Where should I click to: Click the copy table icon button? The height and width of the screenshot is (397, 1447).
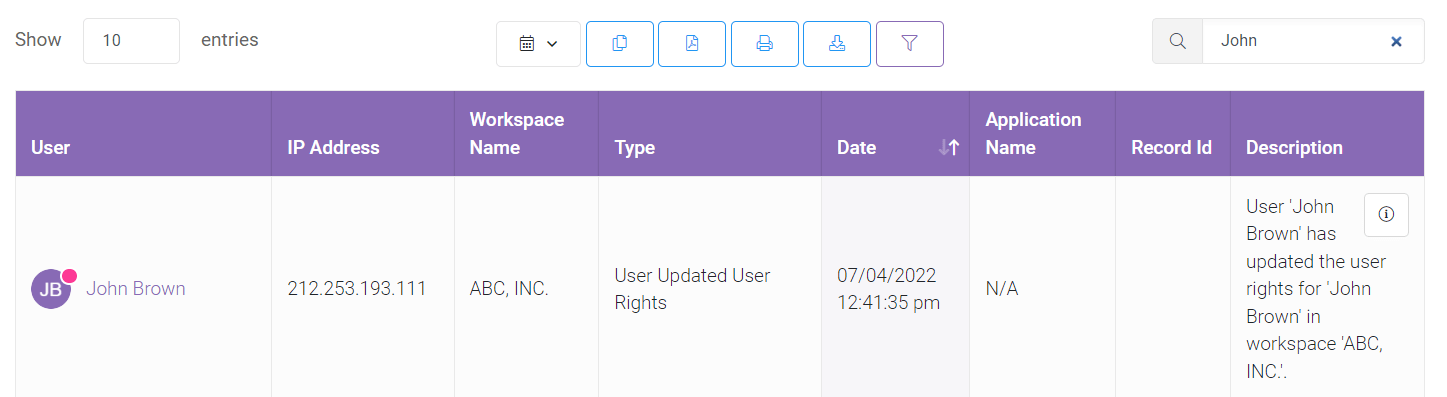click(620, 44)
